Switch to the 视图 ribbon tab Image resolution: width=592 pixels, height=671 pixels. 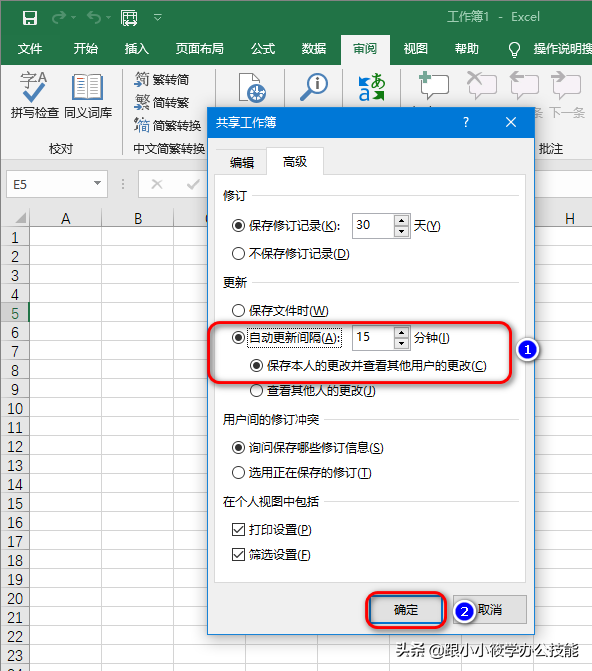tap(416, 49)
